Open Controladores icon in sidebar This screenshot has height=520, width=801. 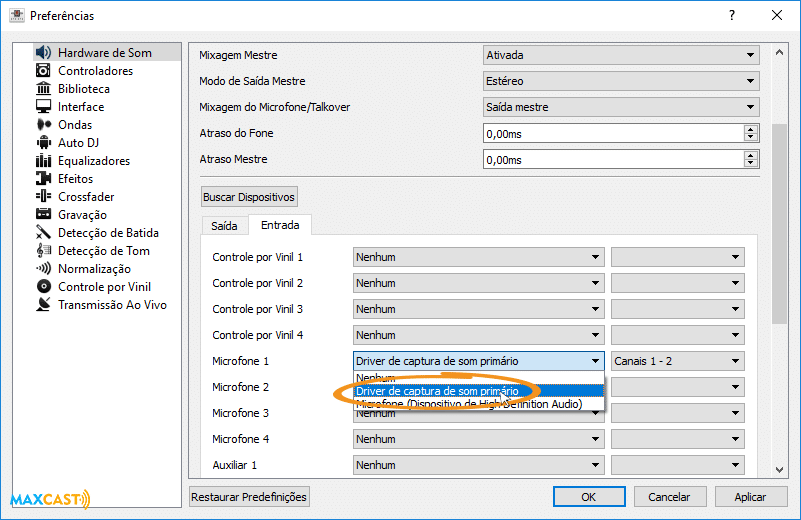tap(43, 71)
